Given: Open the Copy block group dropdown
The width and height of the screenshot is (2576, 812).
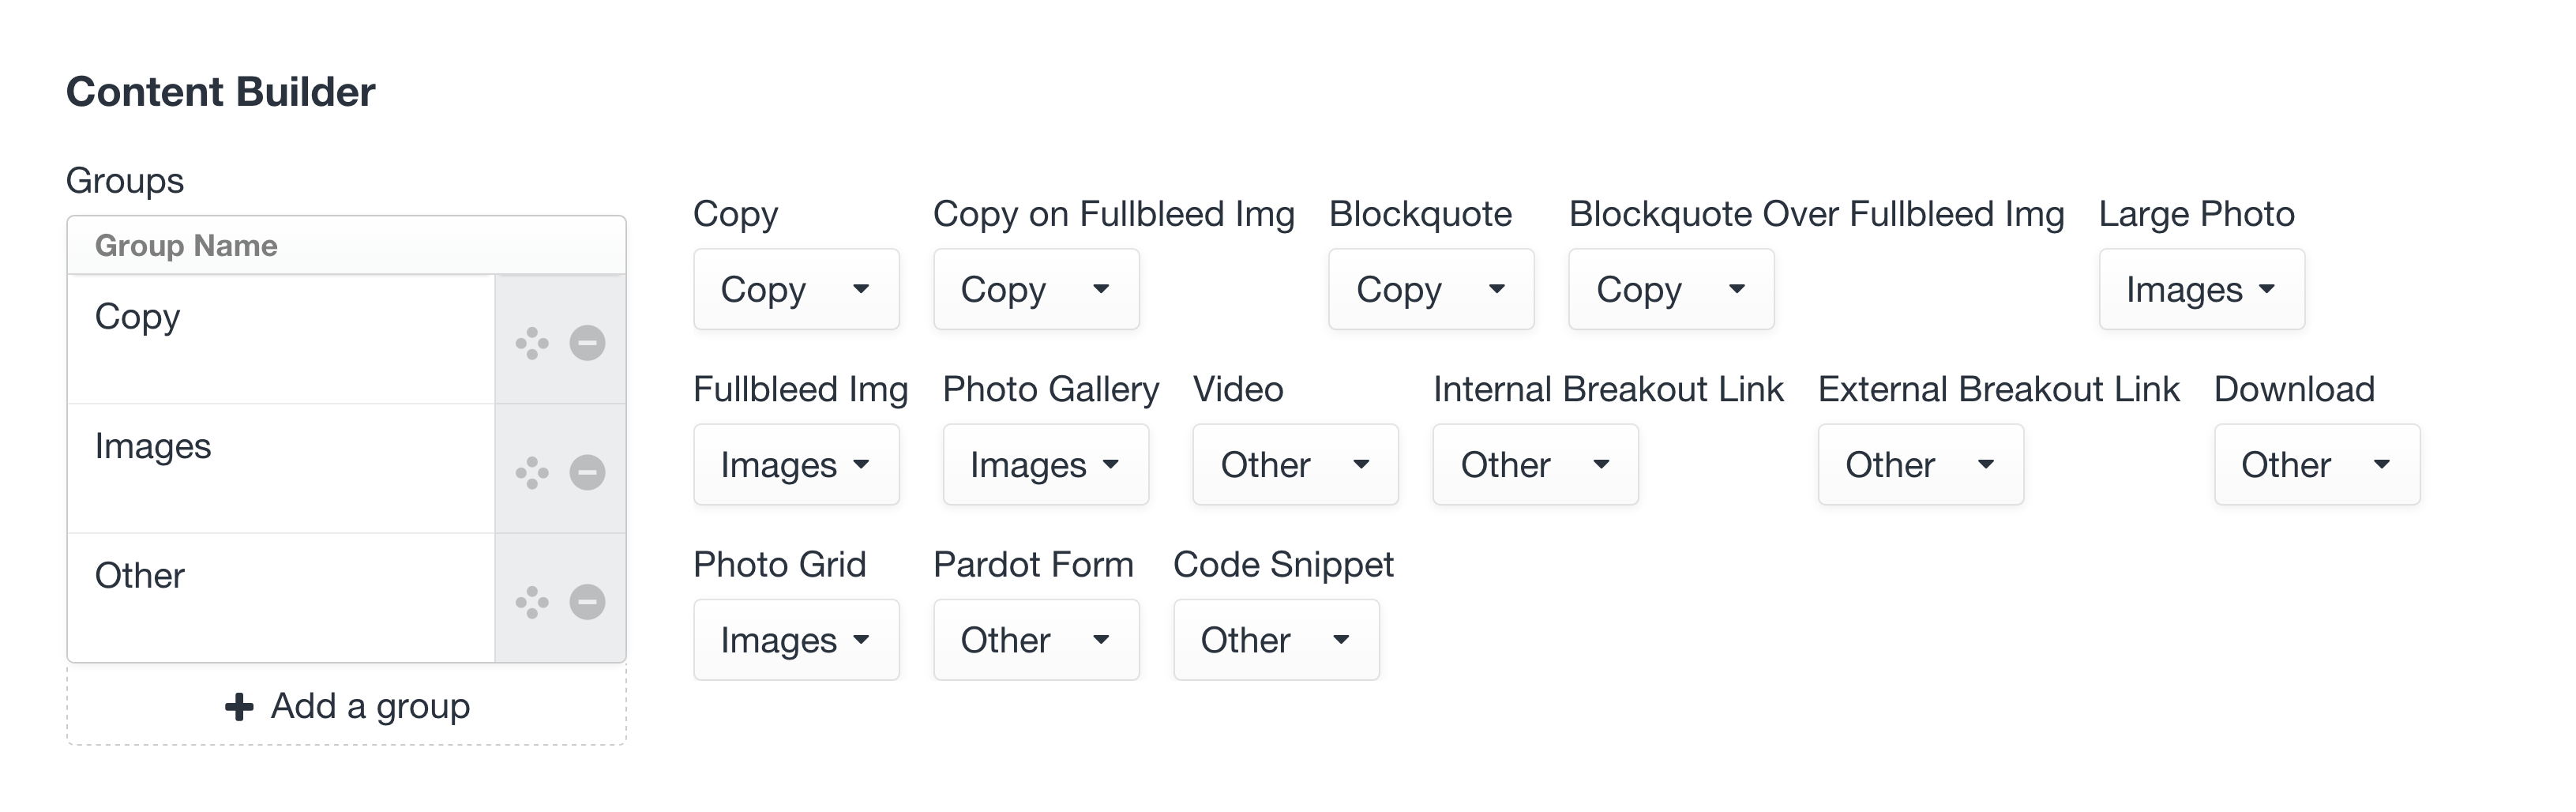Looking at the screenshot, I should pos(796,289).
